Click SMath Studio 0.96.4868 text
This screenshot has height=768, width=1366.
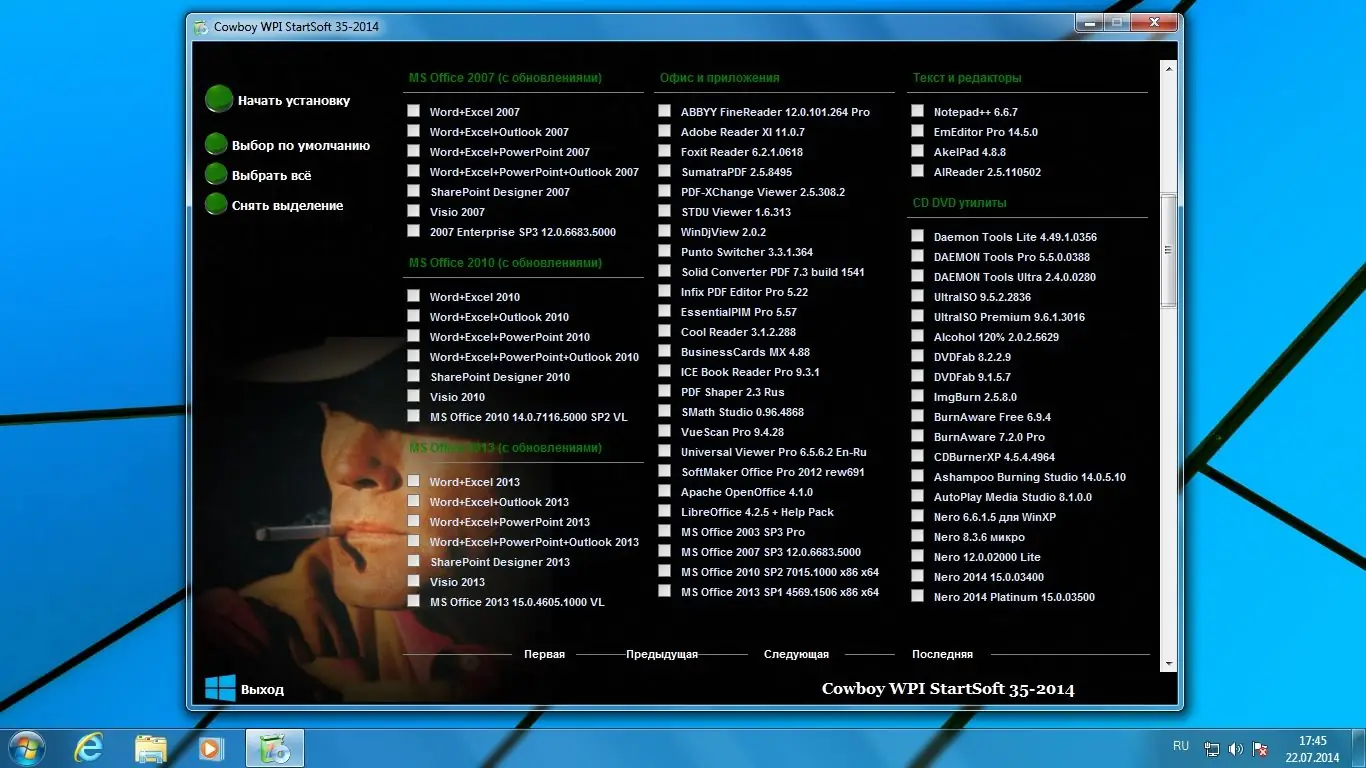pyautogui.click(x=742, y=412)
